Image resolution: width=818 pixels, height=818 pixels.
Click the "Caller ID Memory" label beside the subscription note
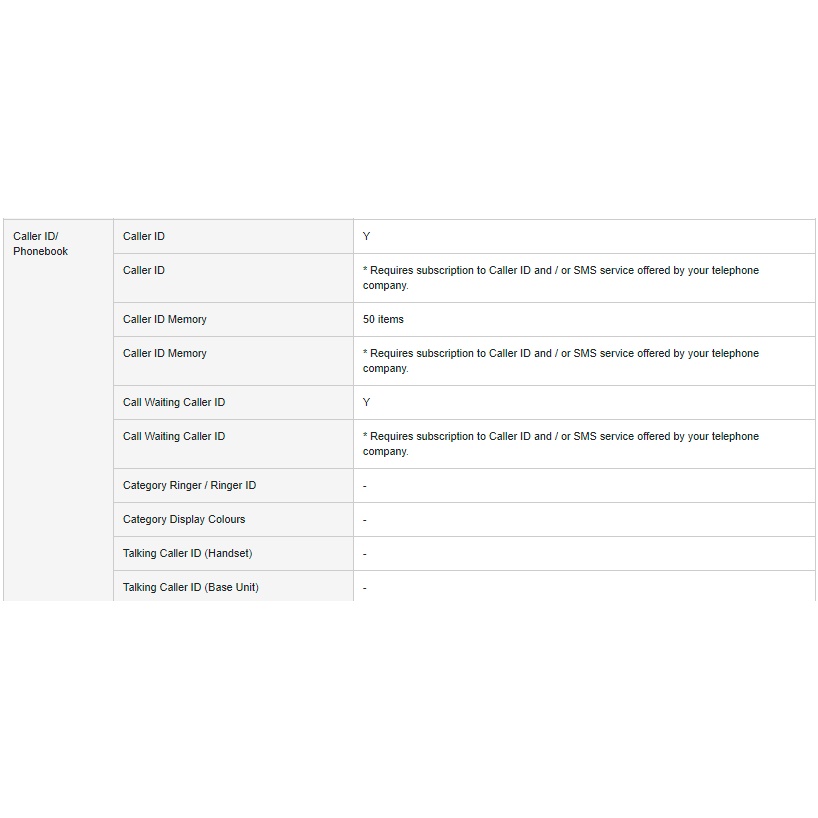click(x=165, y=354)
